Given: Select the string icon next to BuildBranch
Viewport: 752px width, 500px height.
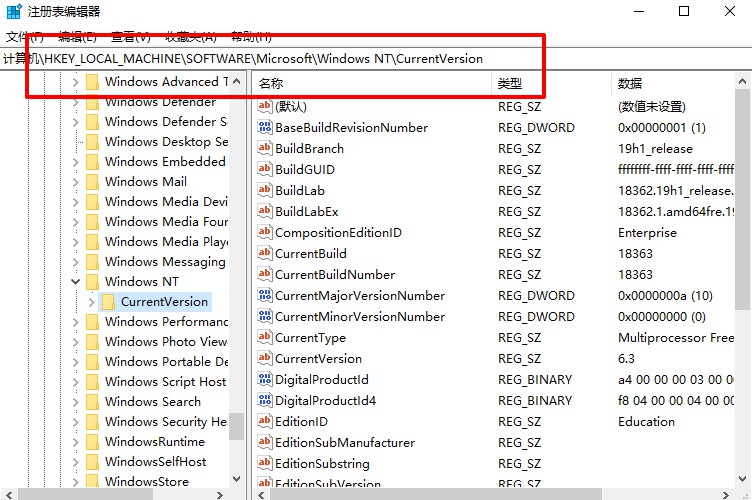Looking at the screenshot, I should [x=265, y=148].
